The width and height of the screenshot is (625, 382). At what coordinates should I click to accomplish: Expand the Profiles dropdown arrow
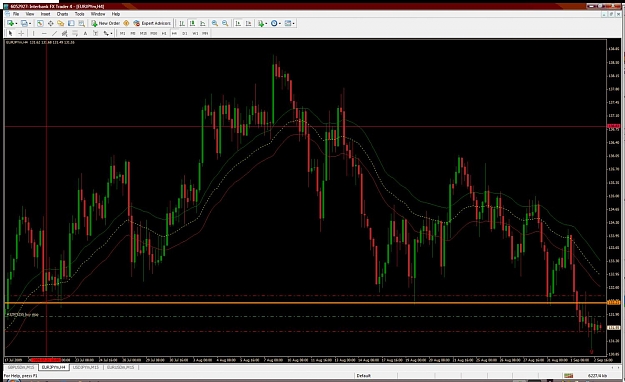click(x=30, y=23)
